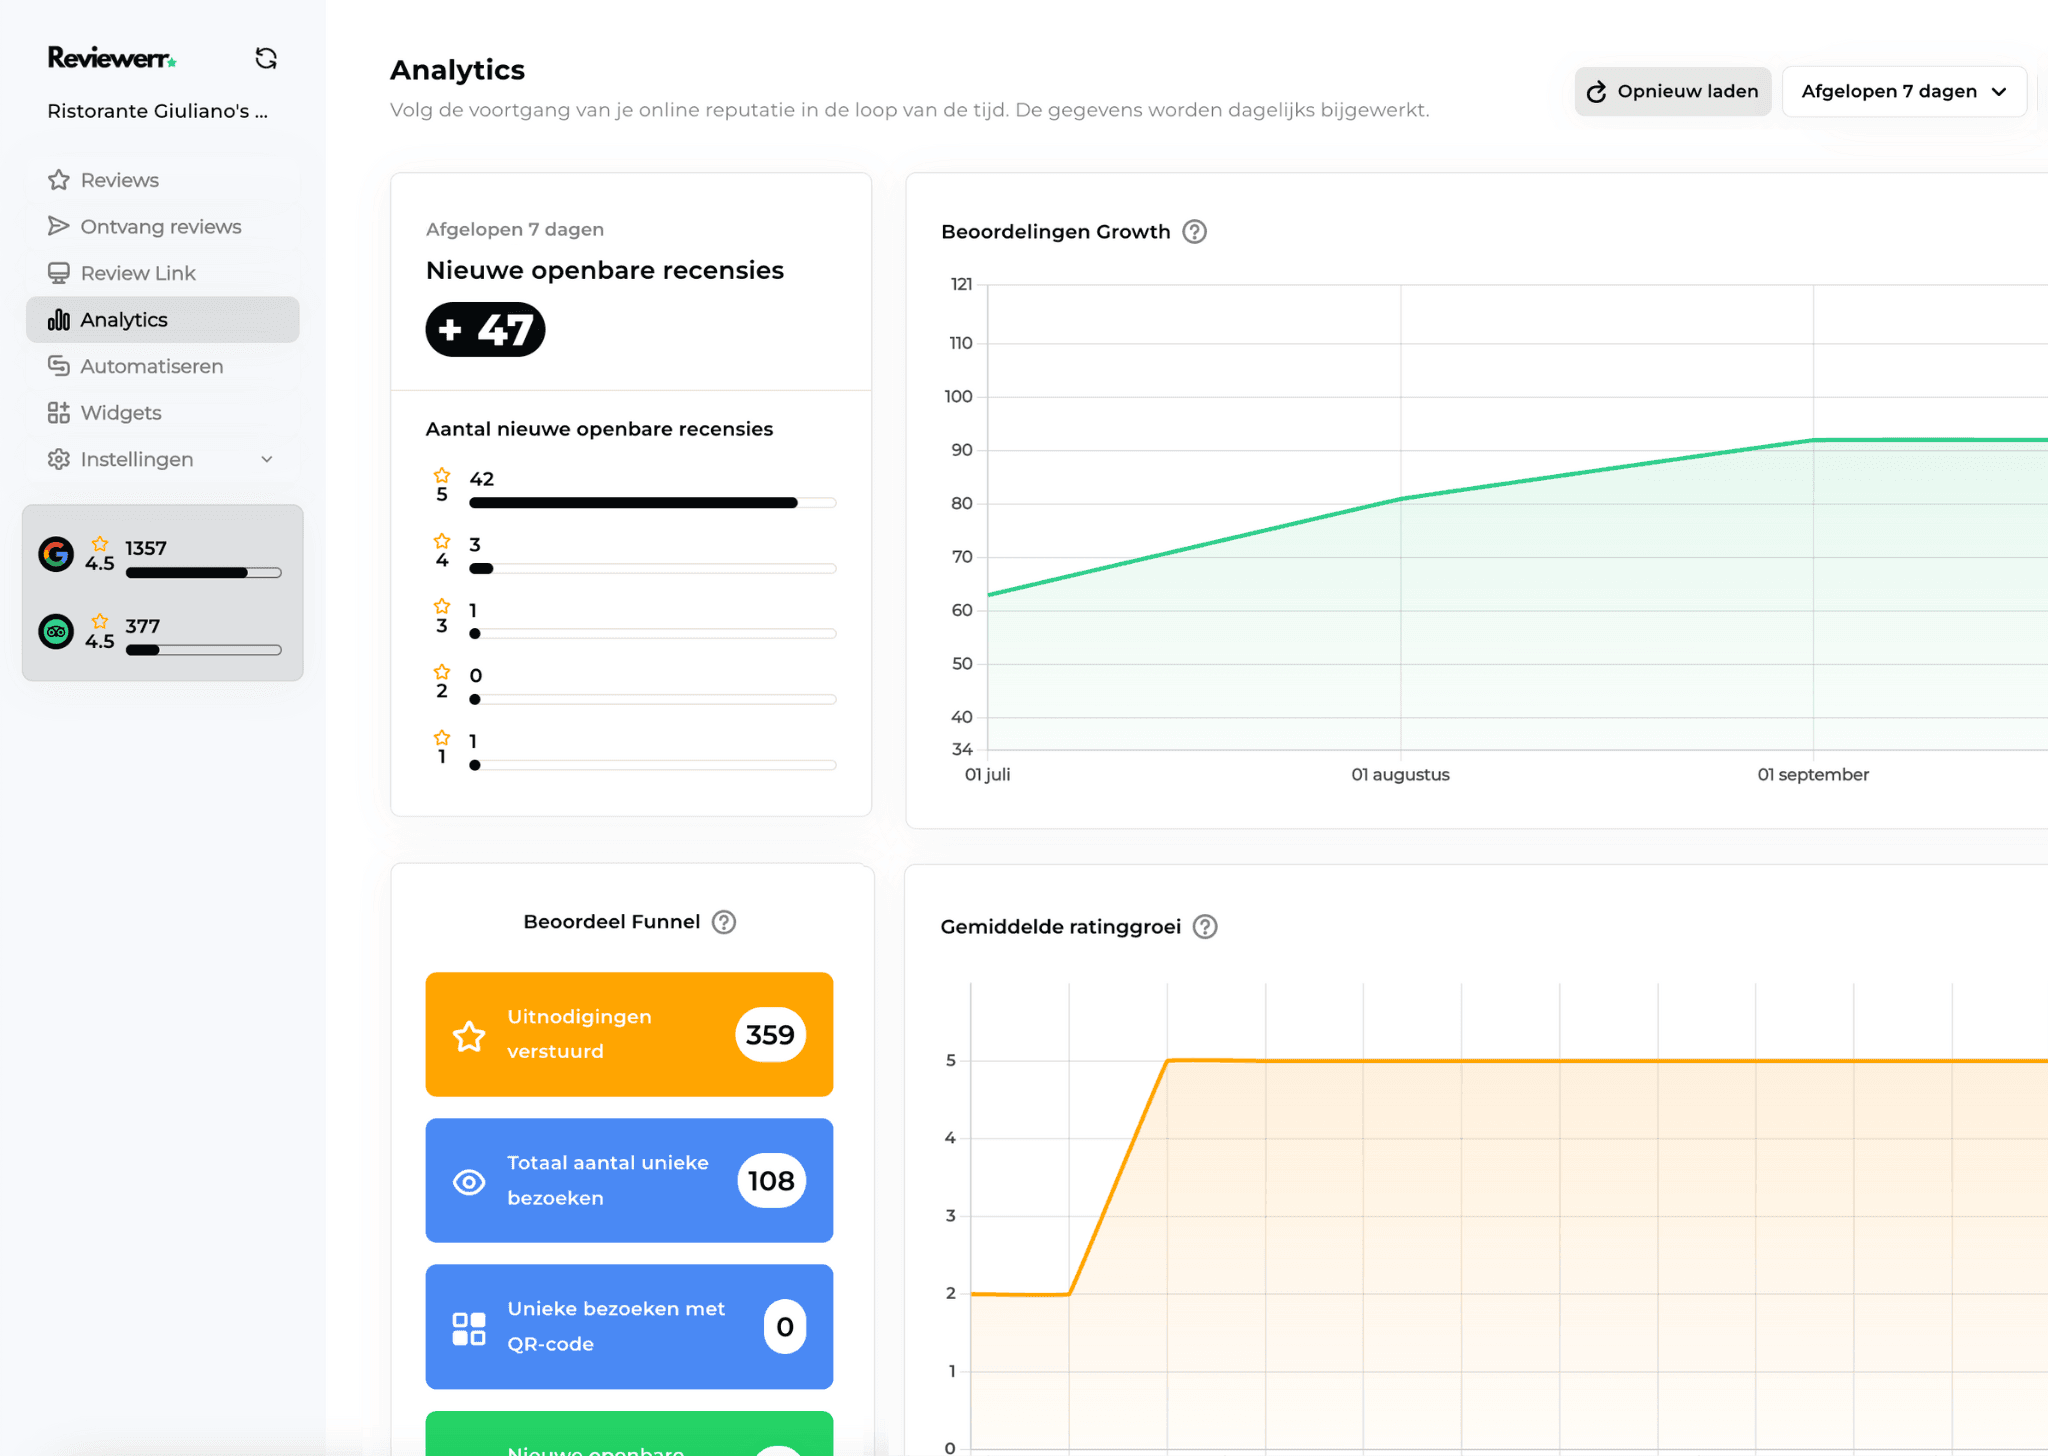Select the Reviews star icon in sidebar
The height and width of the screenshot is (1456, 2048).
point(60,180)
